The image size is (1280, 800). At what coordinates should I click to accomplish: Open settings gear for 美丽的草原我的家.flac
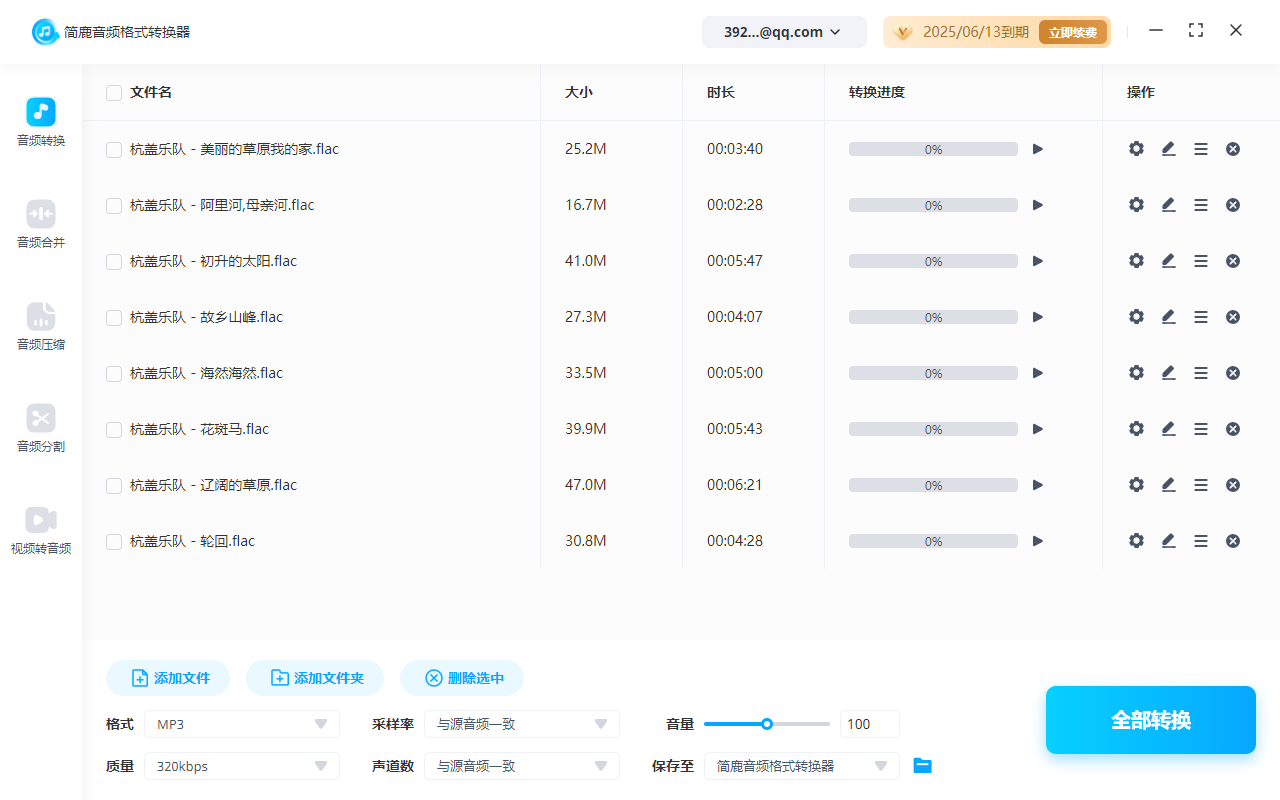pyautogui.click(x=1136, y=148)
